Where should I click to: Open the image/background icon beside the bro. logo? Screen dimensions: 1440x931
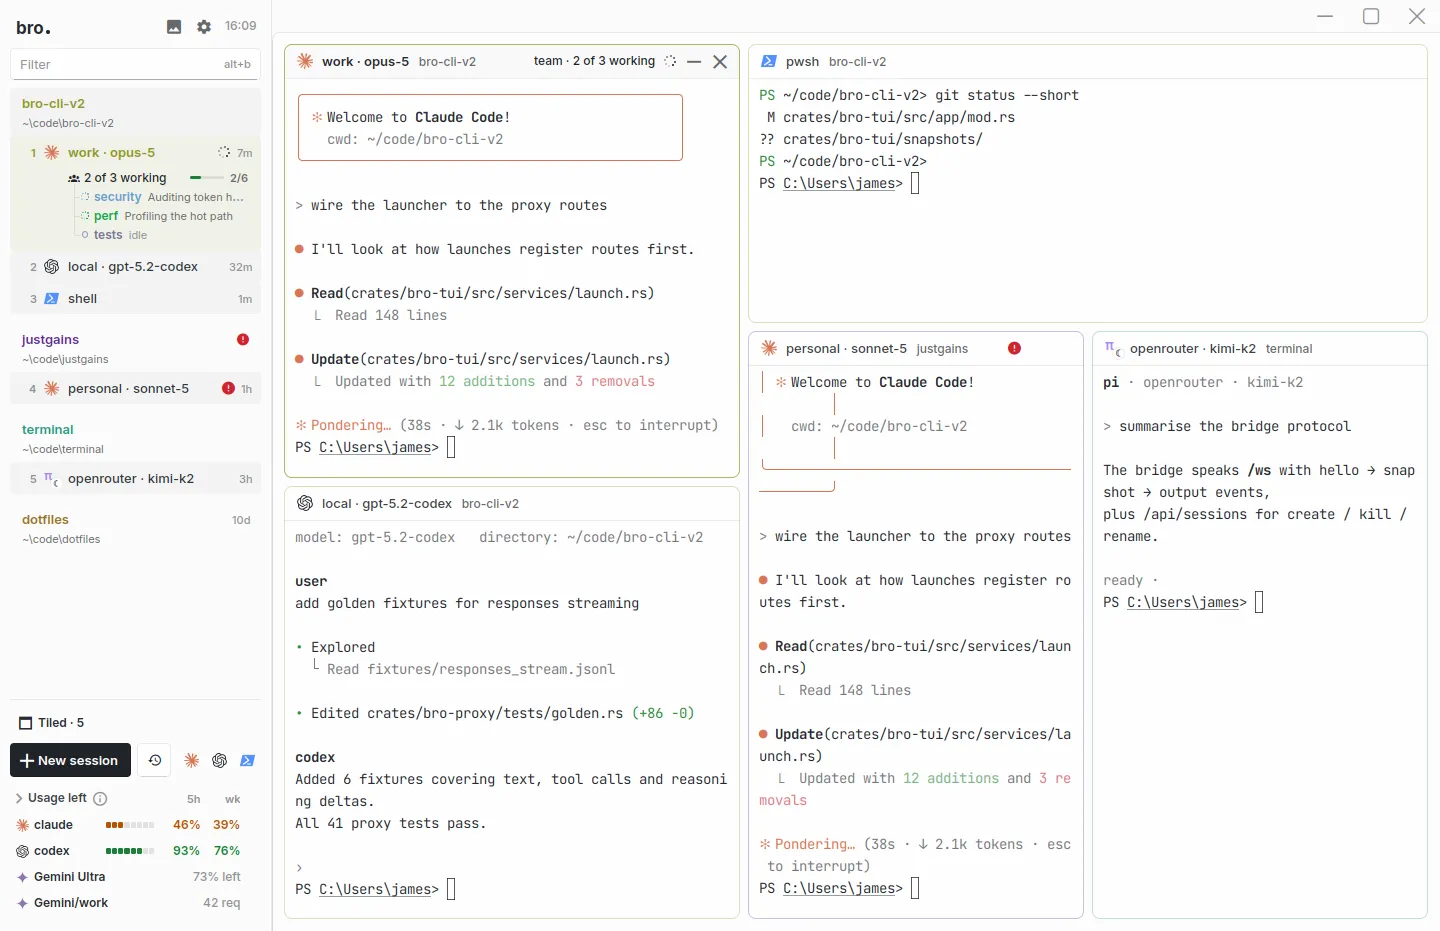(174, 27)
